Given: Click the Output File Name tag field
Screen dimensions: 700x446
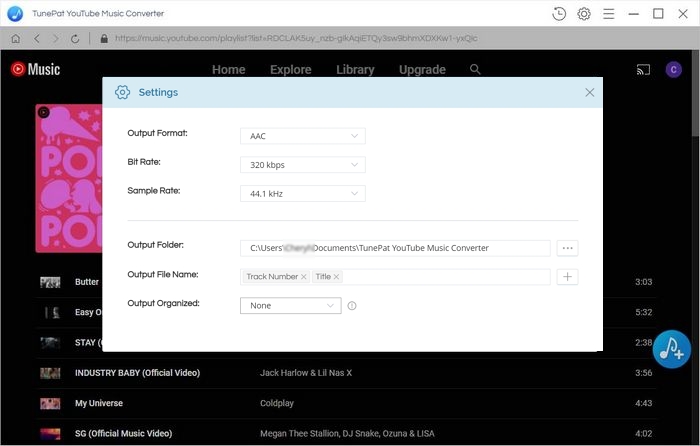Looking at the screenshot, I should click(395, 277).
